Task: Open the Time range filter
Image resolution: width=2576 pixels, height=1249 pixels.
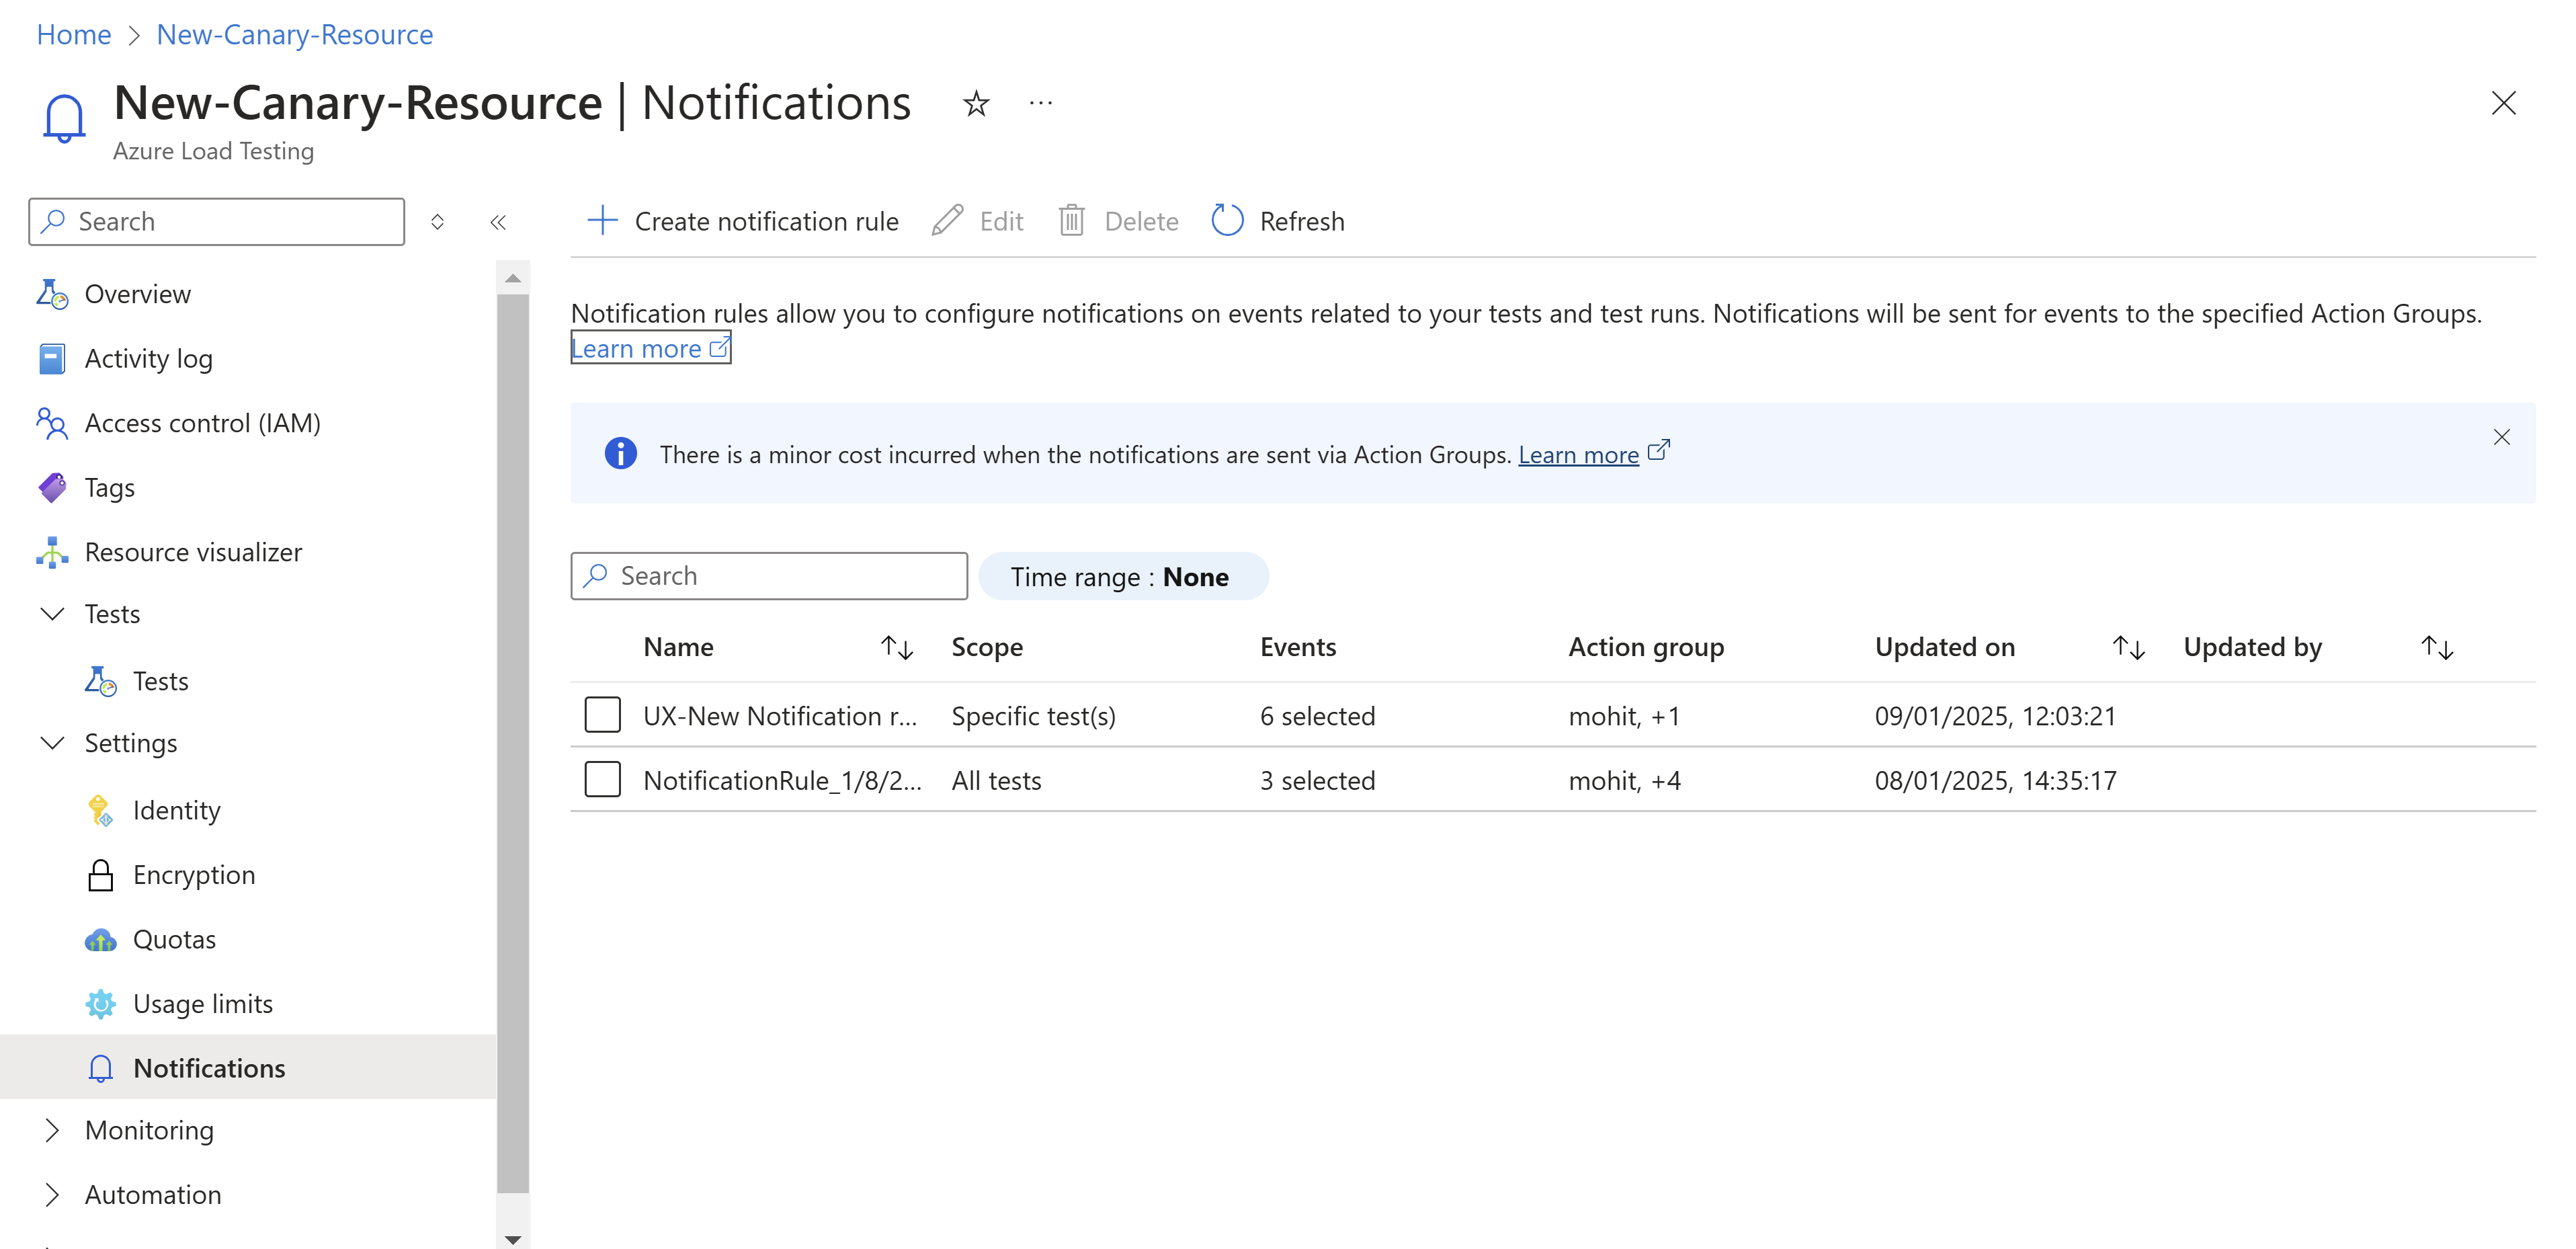Action: tap(1123, 577)
